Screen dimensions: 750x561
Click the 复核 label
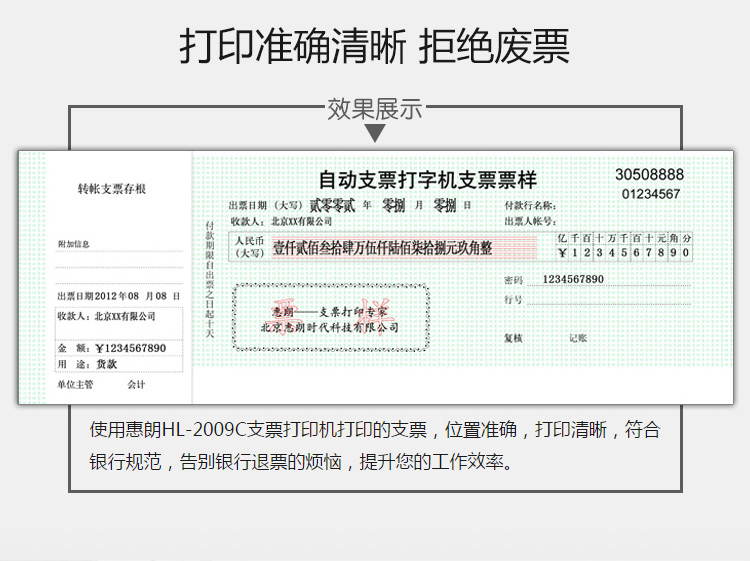click(x=513, y=338)
